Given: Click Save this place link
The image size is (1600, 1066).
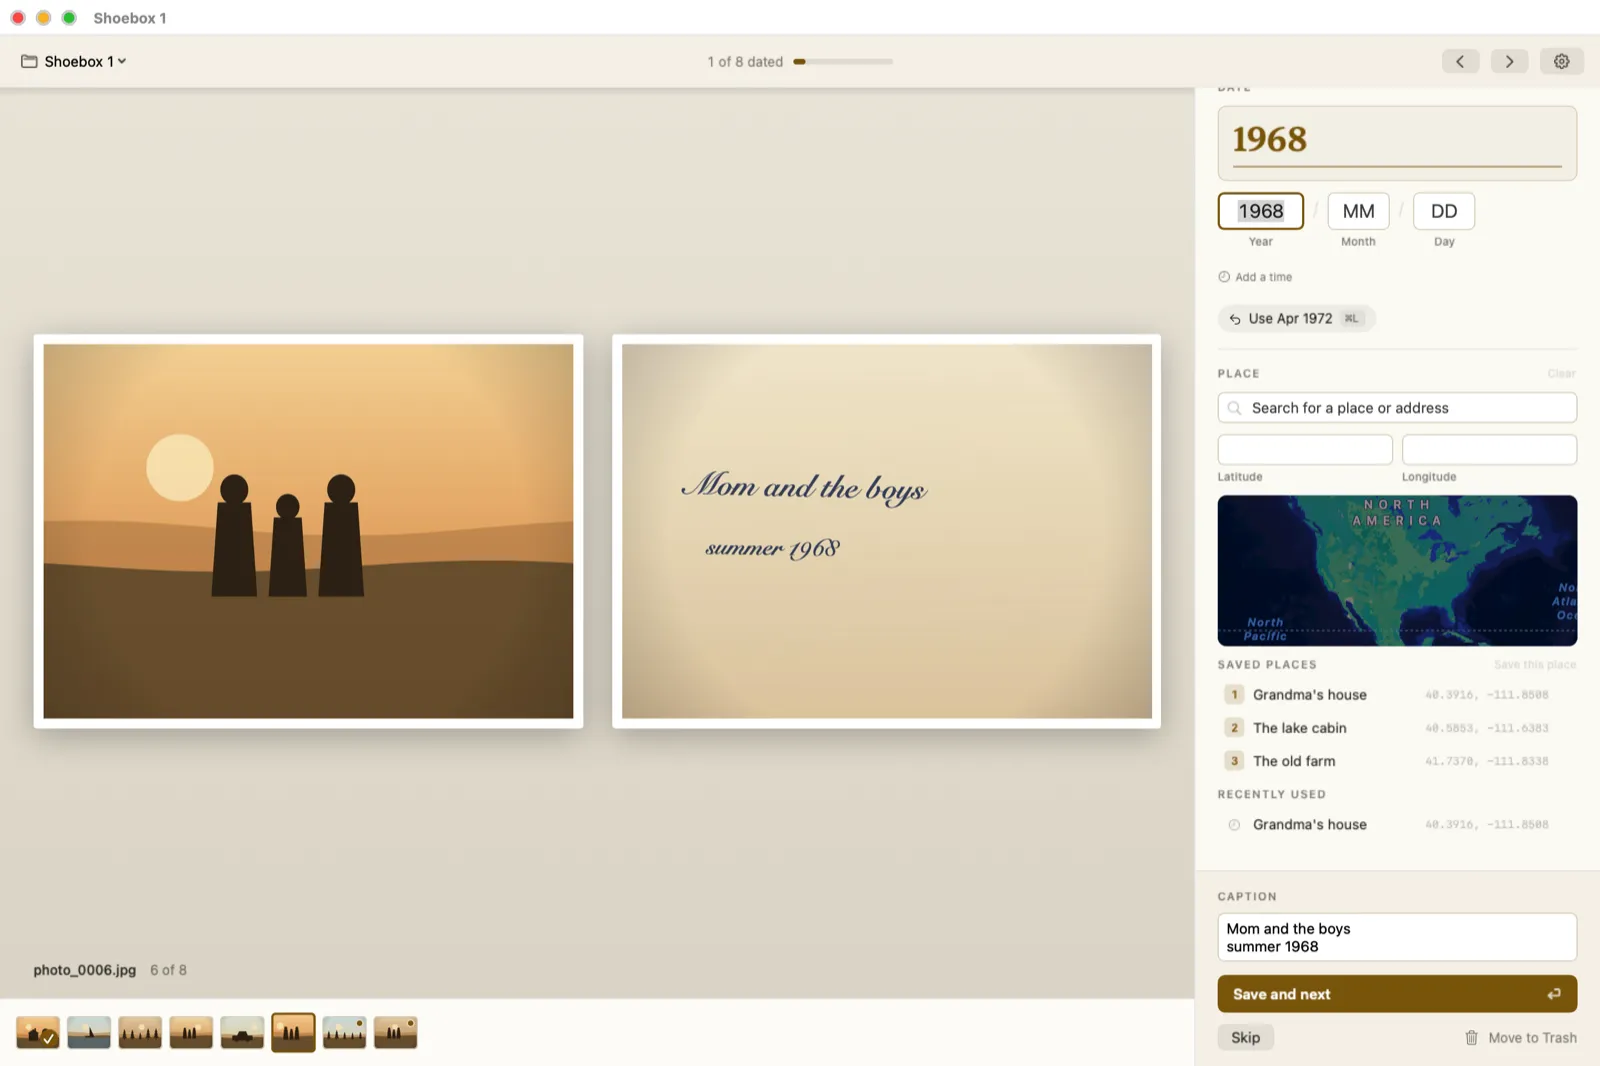Looking at the screenshot, I should tap(1534, 665).
